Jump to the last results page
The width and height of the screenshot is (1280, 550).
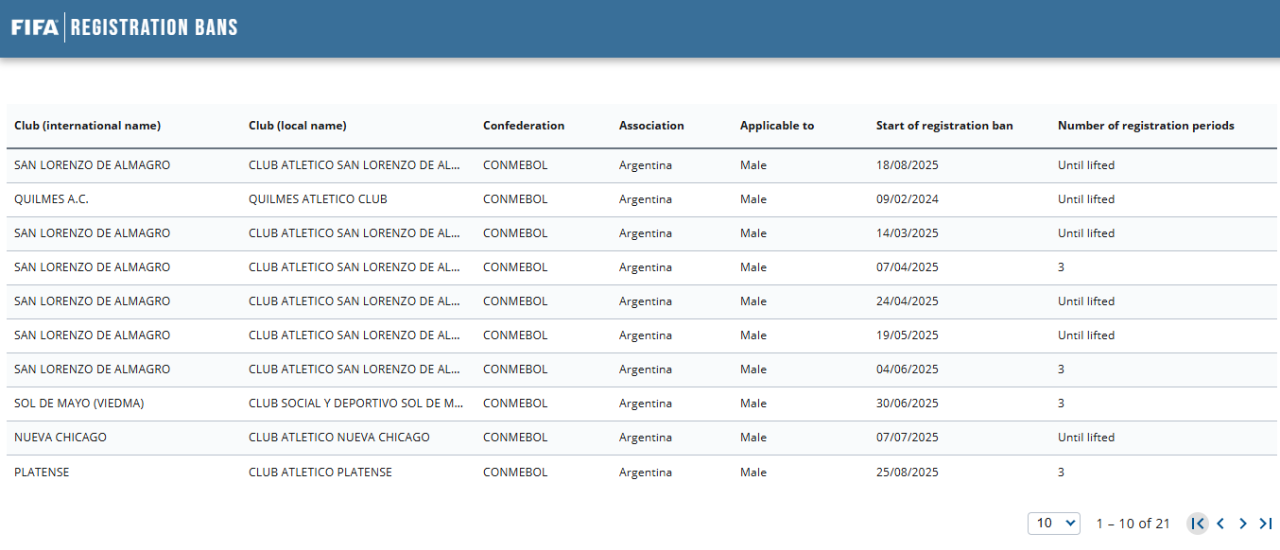pos(1265,523)
